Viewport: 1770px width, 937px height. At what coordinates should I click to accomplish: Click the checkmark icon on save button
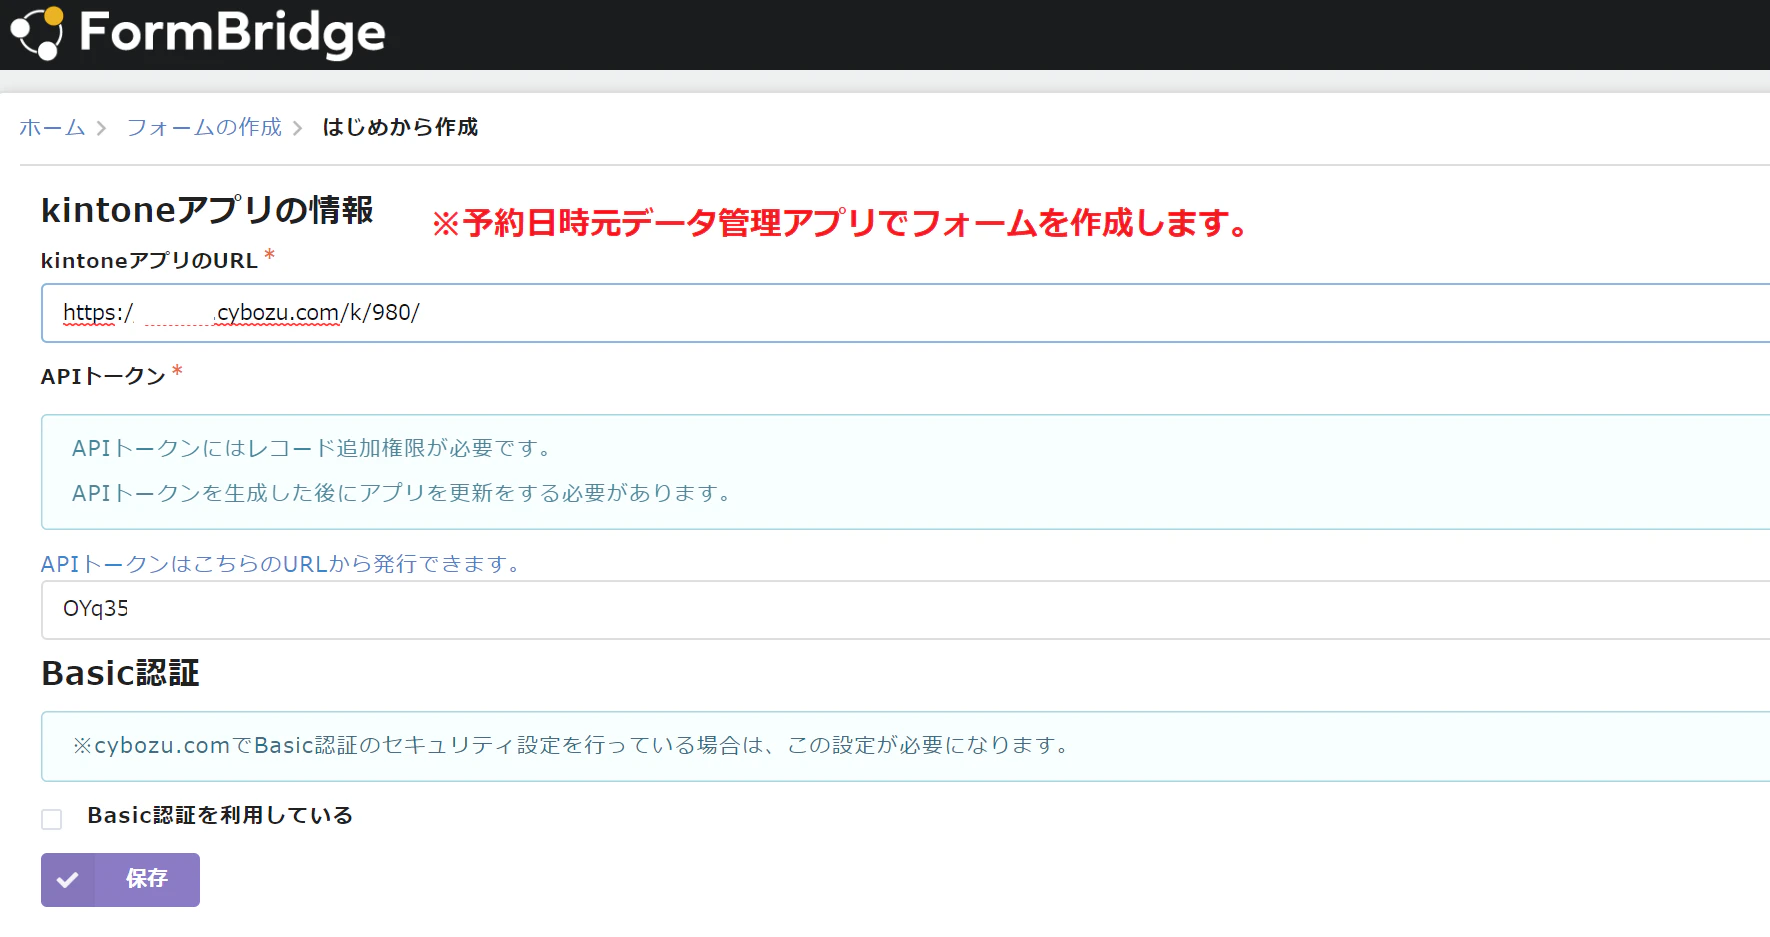click(67, 880)
